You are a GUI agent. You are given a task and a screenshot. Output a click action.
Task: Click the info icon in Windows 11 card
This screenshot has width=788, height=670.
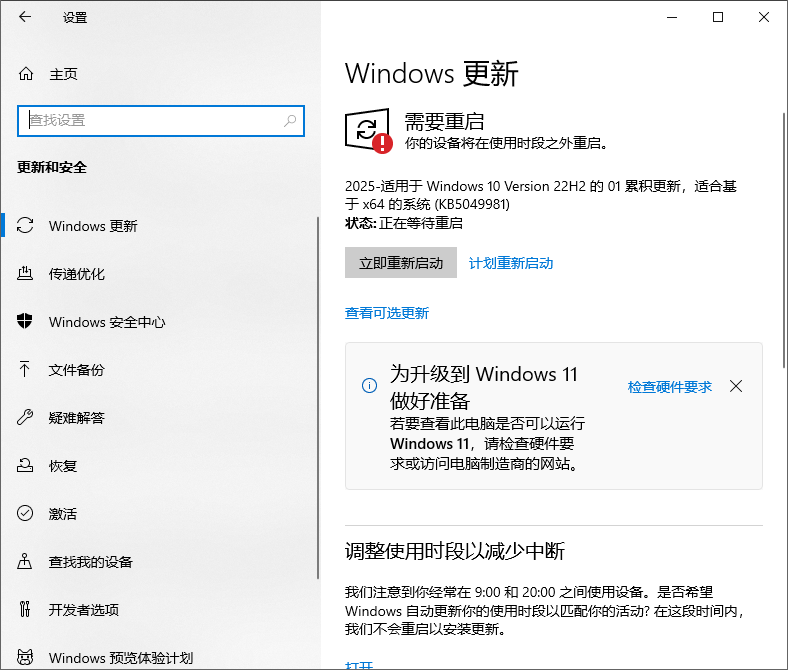pyautogui.click(x=369, y=386)
